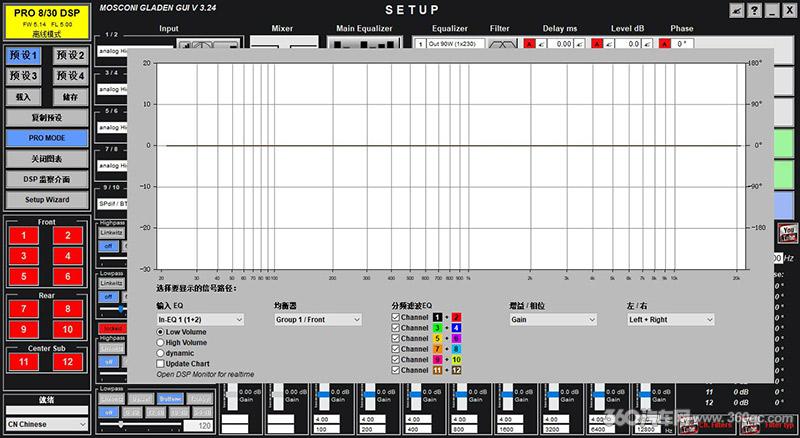
Task: Select red output channel 4 in Front
Action: tap(68, 256)
